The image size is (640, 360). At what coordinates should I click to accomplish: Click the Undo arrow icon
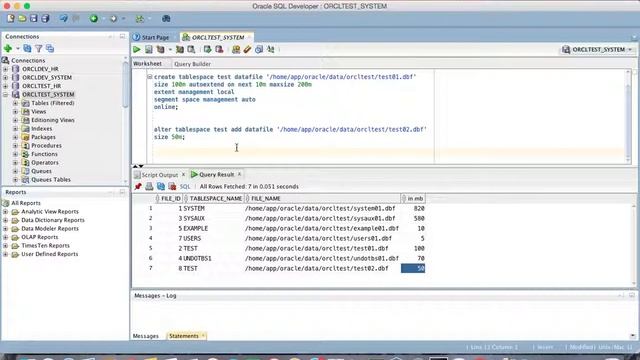click(x=63, y=18)
